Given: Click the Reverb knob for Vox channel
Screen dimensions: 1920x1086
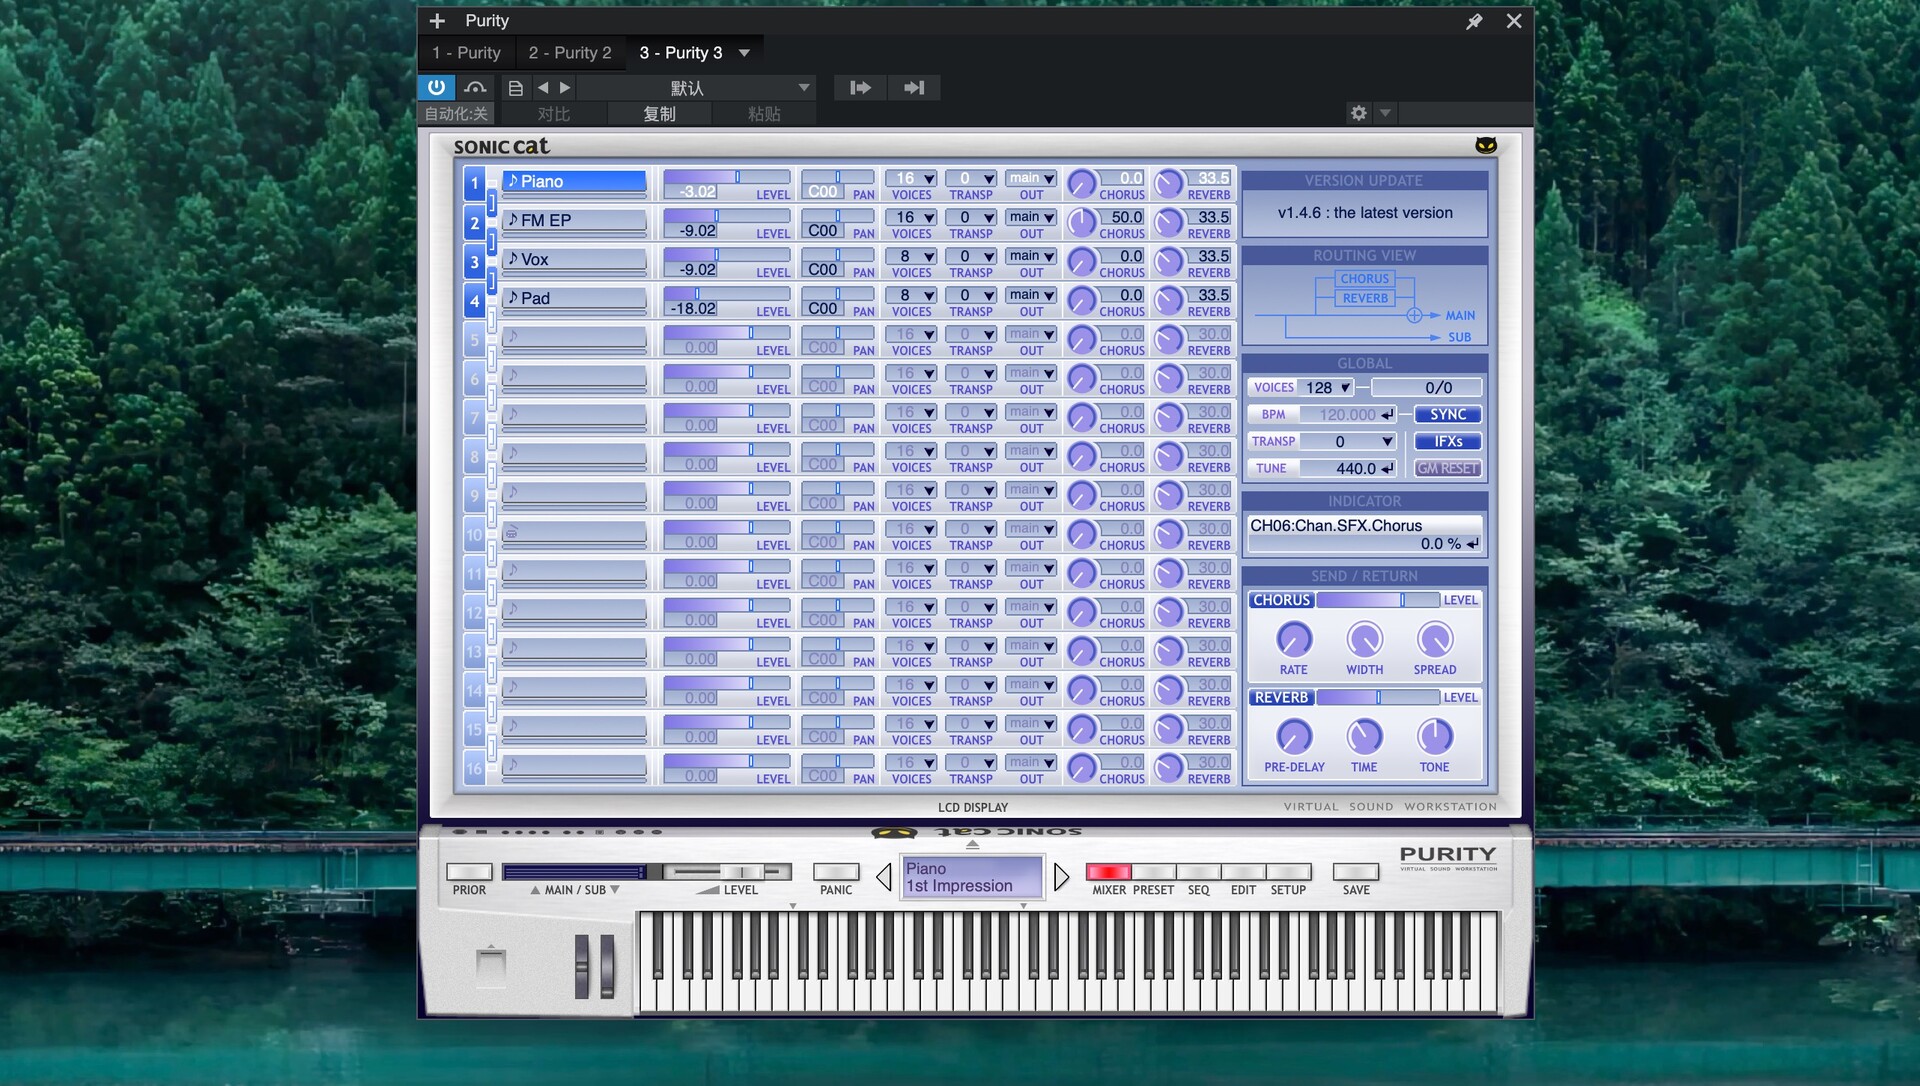Looking at the screenshot, I should pyautogui.click(x=1168, y=262).
